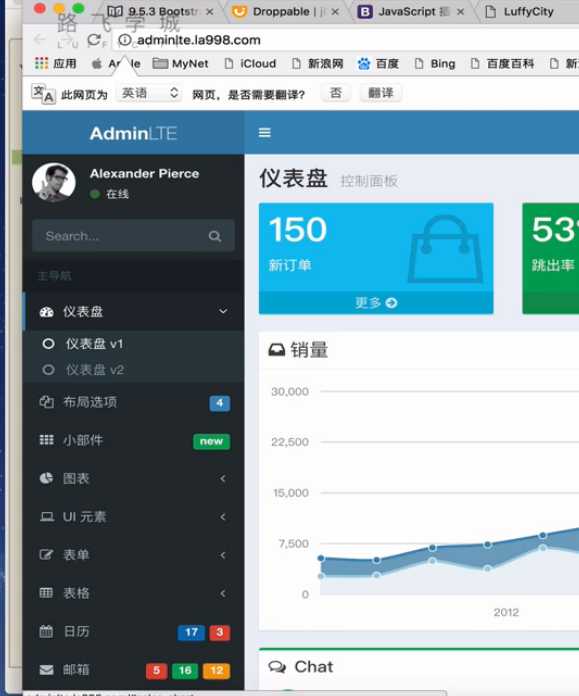Close the Droppable browser tab
The image size is (579, 696).
335,12
